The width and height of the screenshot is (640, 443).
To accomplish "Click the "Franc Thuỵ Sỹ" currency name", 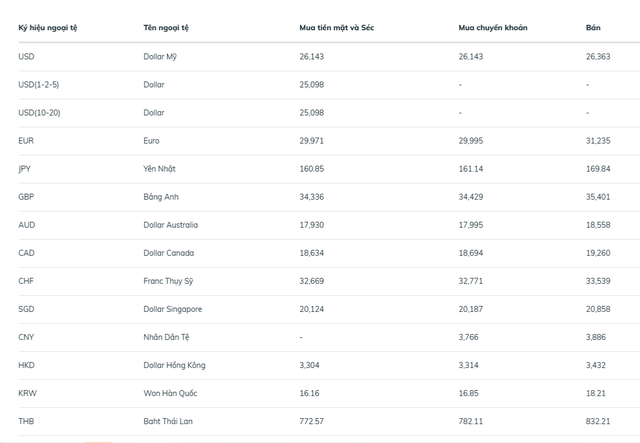I will pyautogui.click(x=169, y=281).
